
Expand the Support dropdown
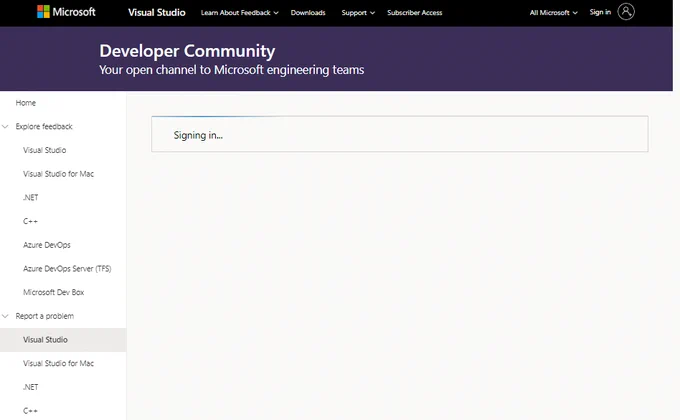tap(358, 13)
